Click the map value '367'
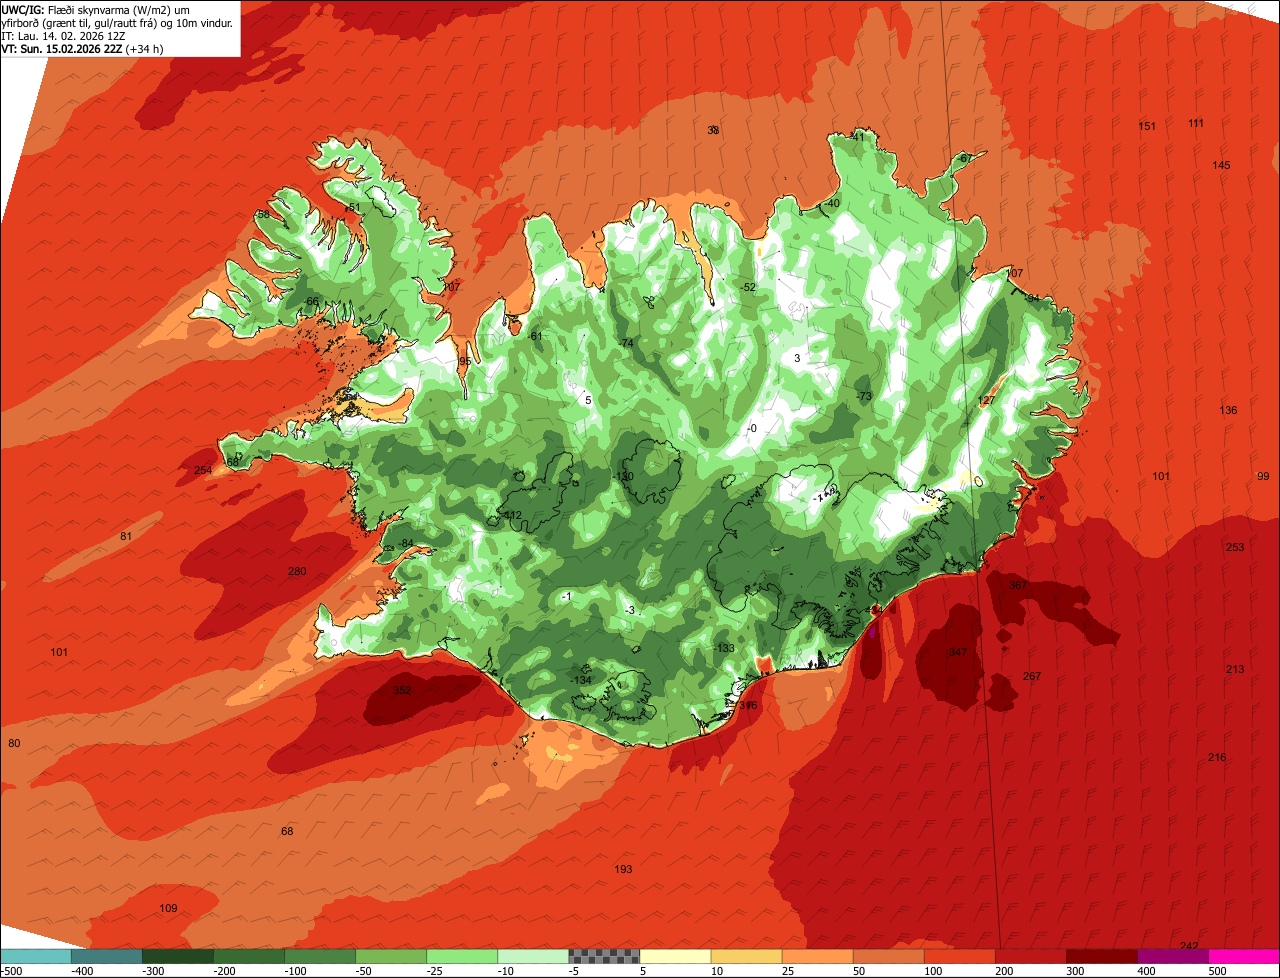This screenshot has width=1280, height=978. 1018,585
